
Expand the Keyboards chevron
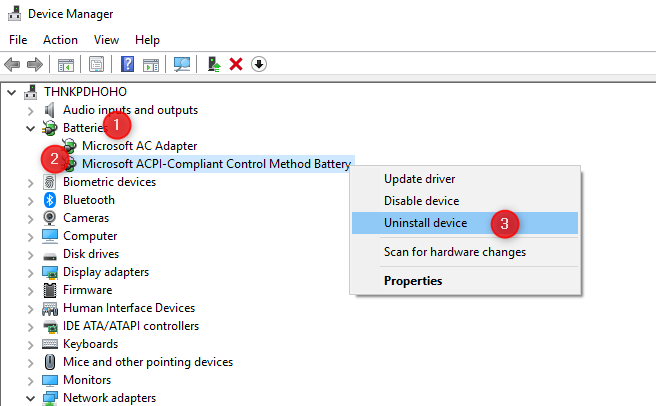pos(31,345)
